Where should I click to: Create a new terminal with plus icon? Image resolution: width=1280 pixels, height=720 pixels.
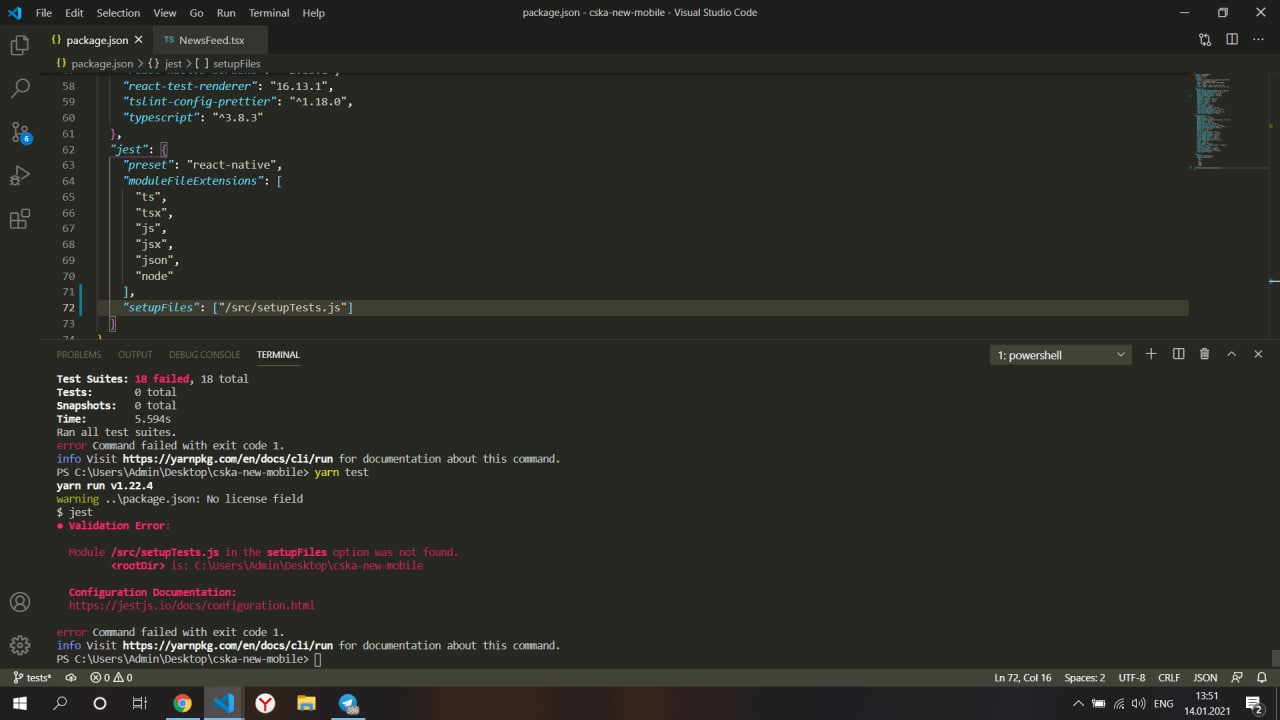1151,354
